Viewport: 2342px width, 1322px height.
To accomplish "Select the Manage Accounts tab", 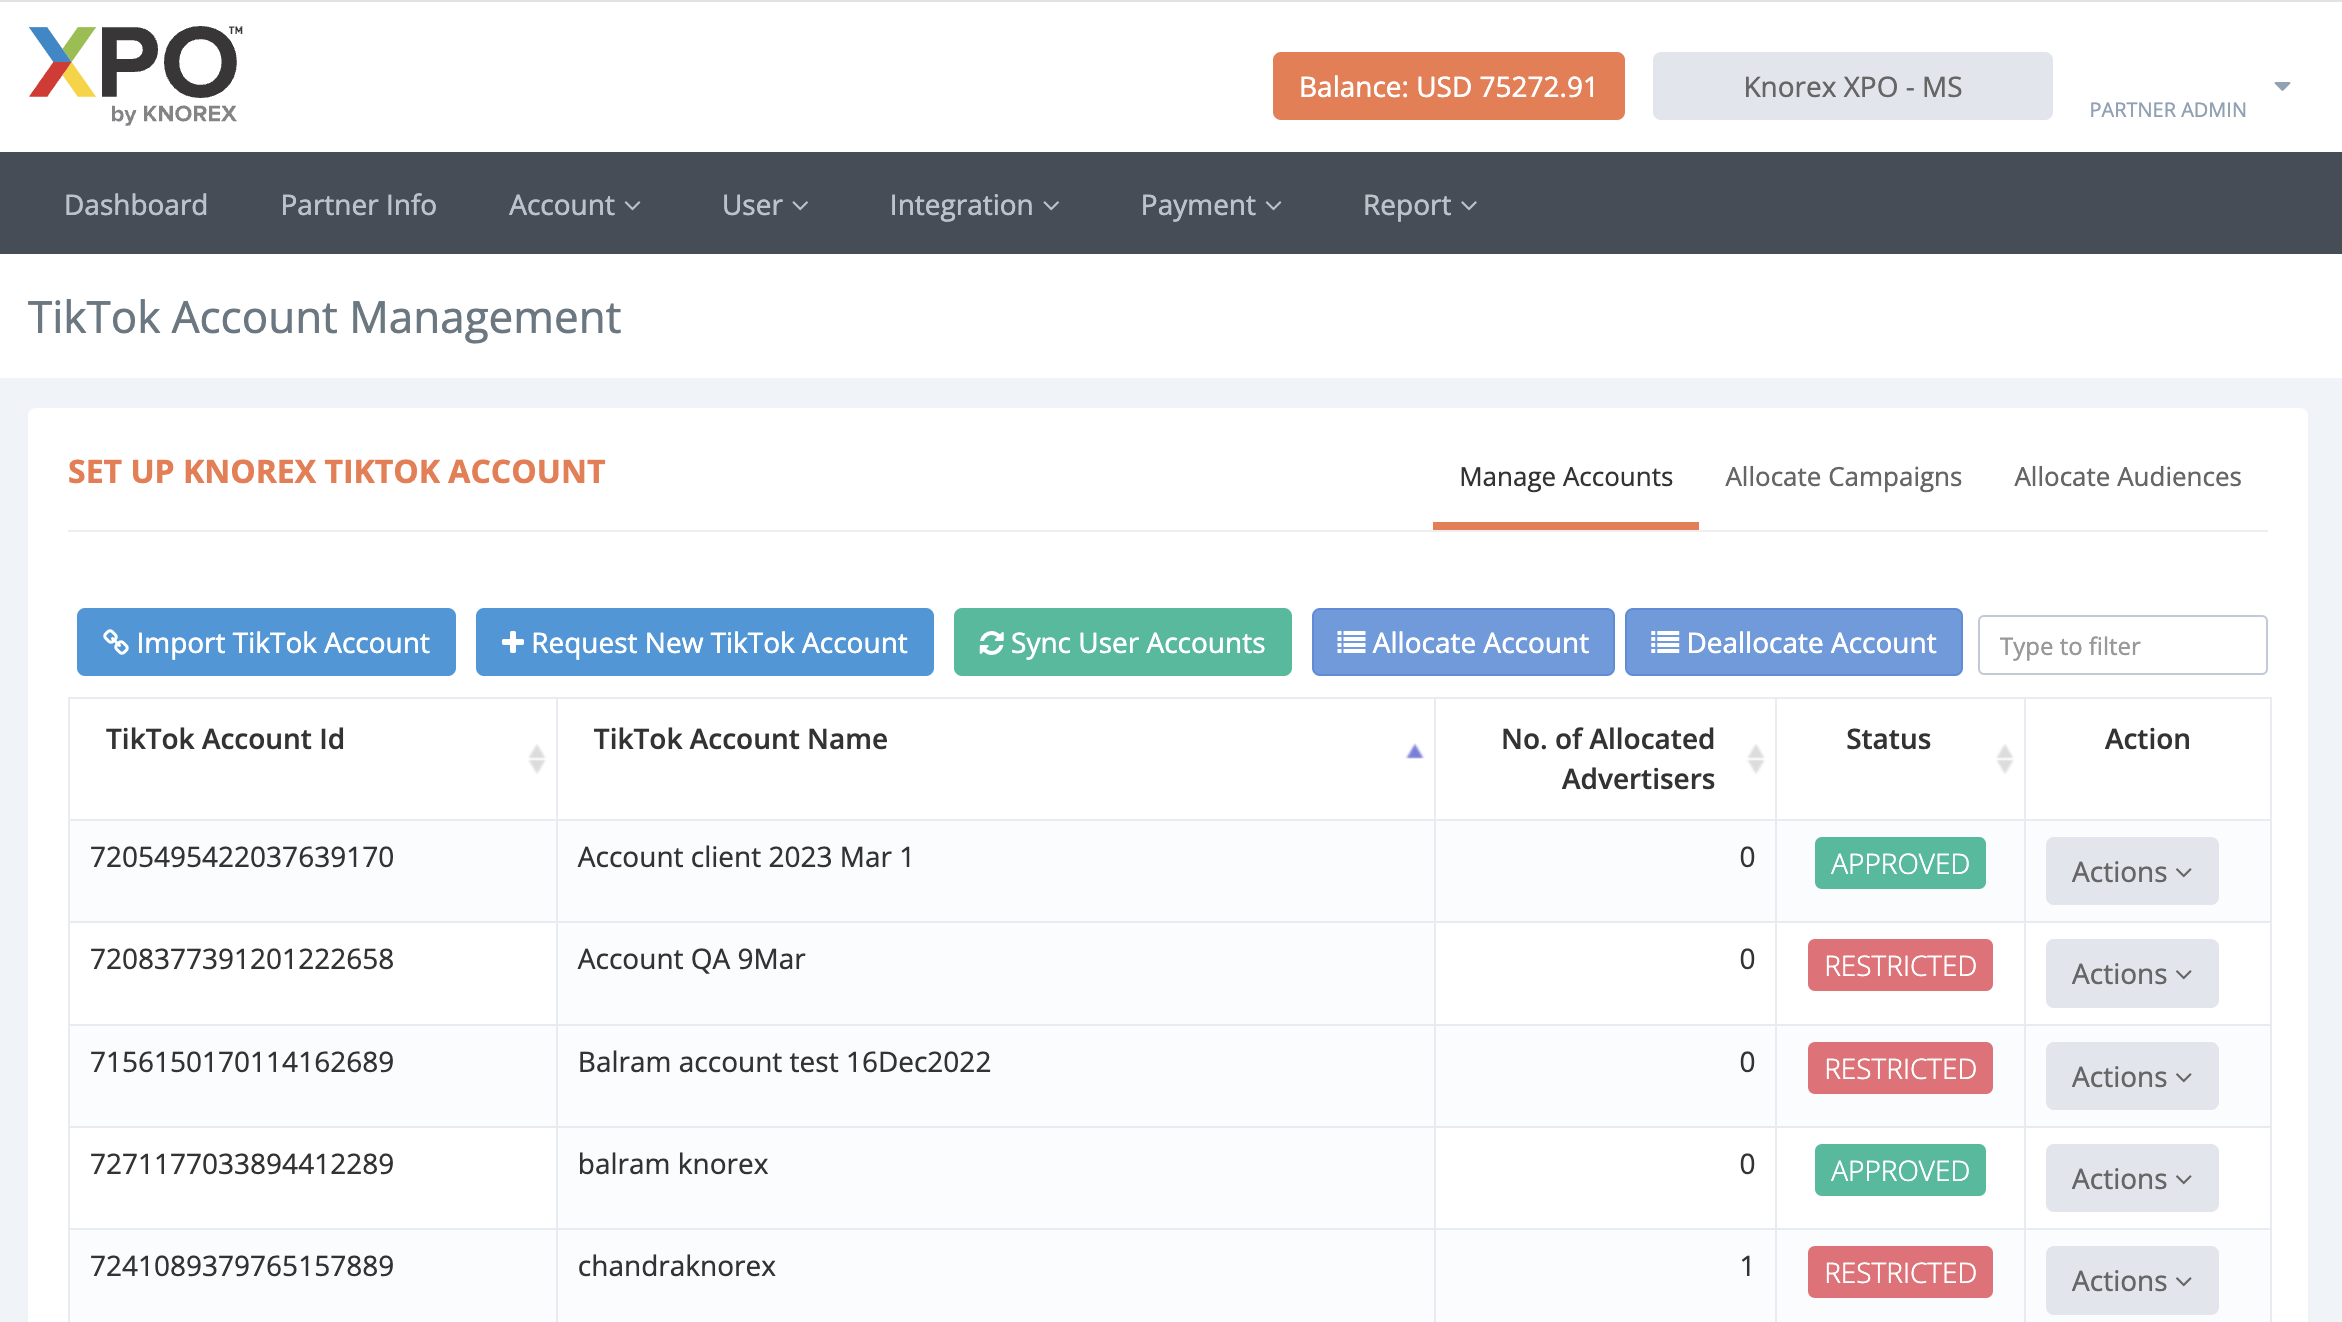I will click(x=1566, y=477).
